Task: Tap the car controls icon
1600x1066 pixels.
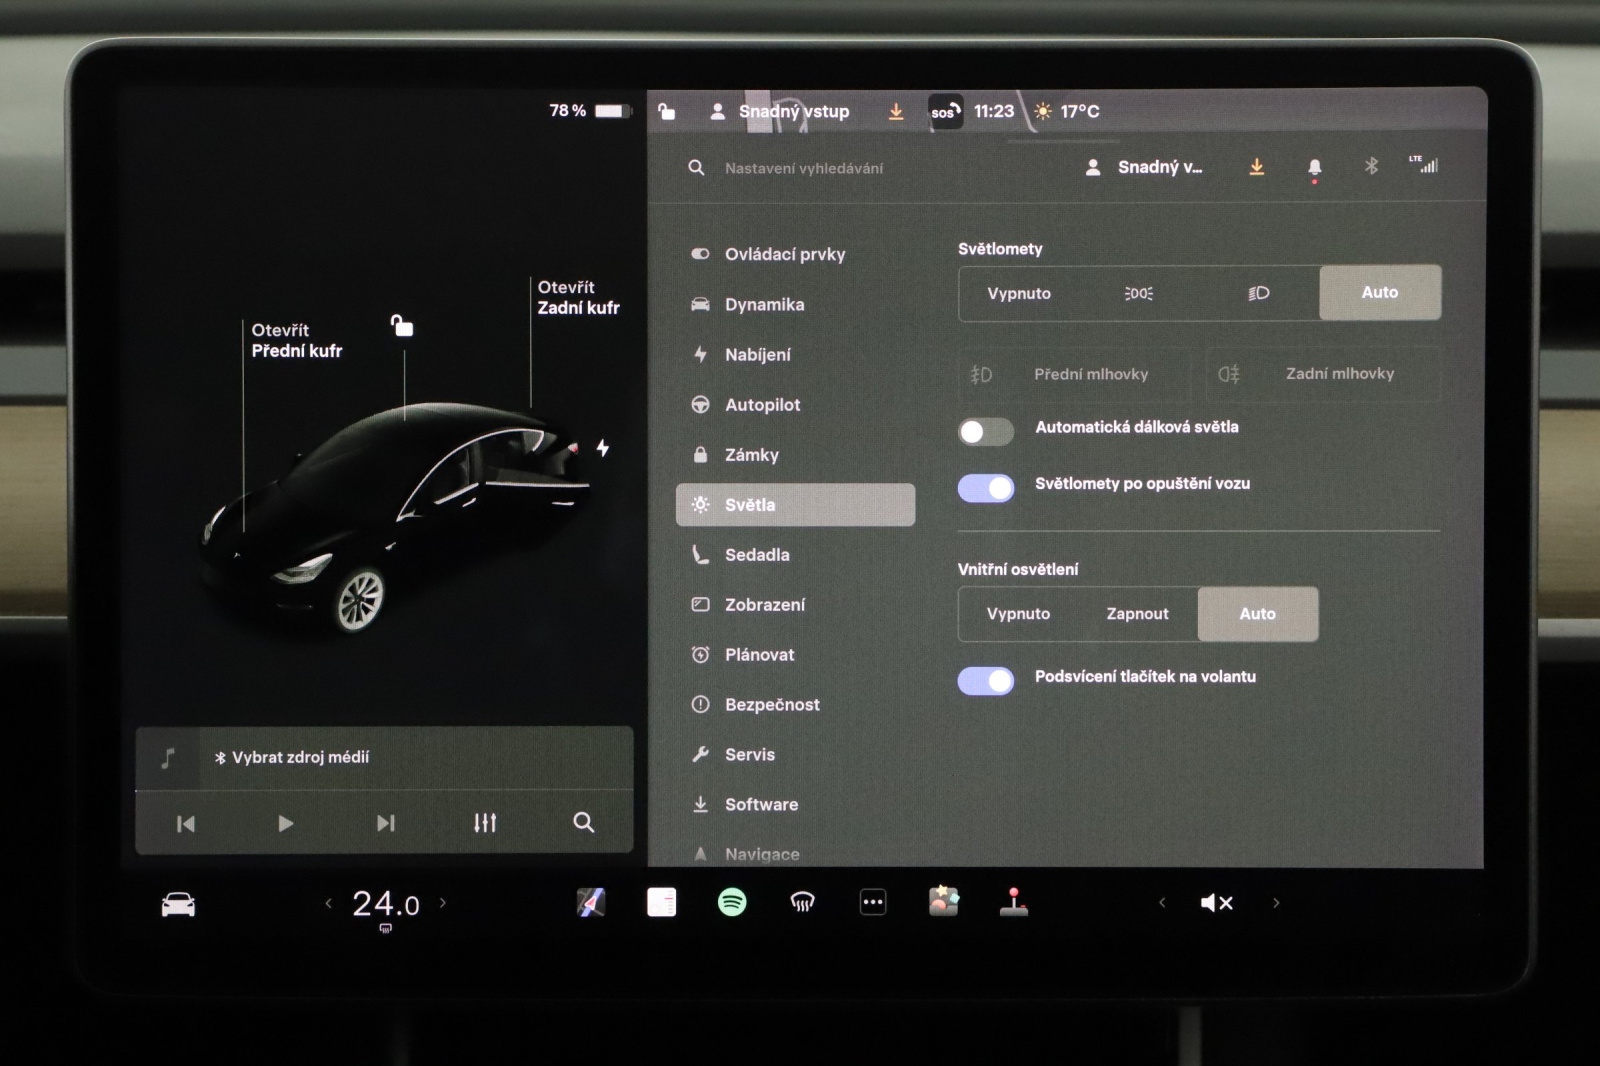Action: (x=178, y=905)
